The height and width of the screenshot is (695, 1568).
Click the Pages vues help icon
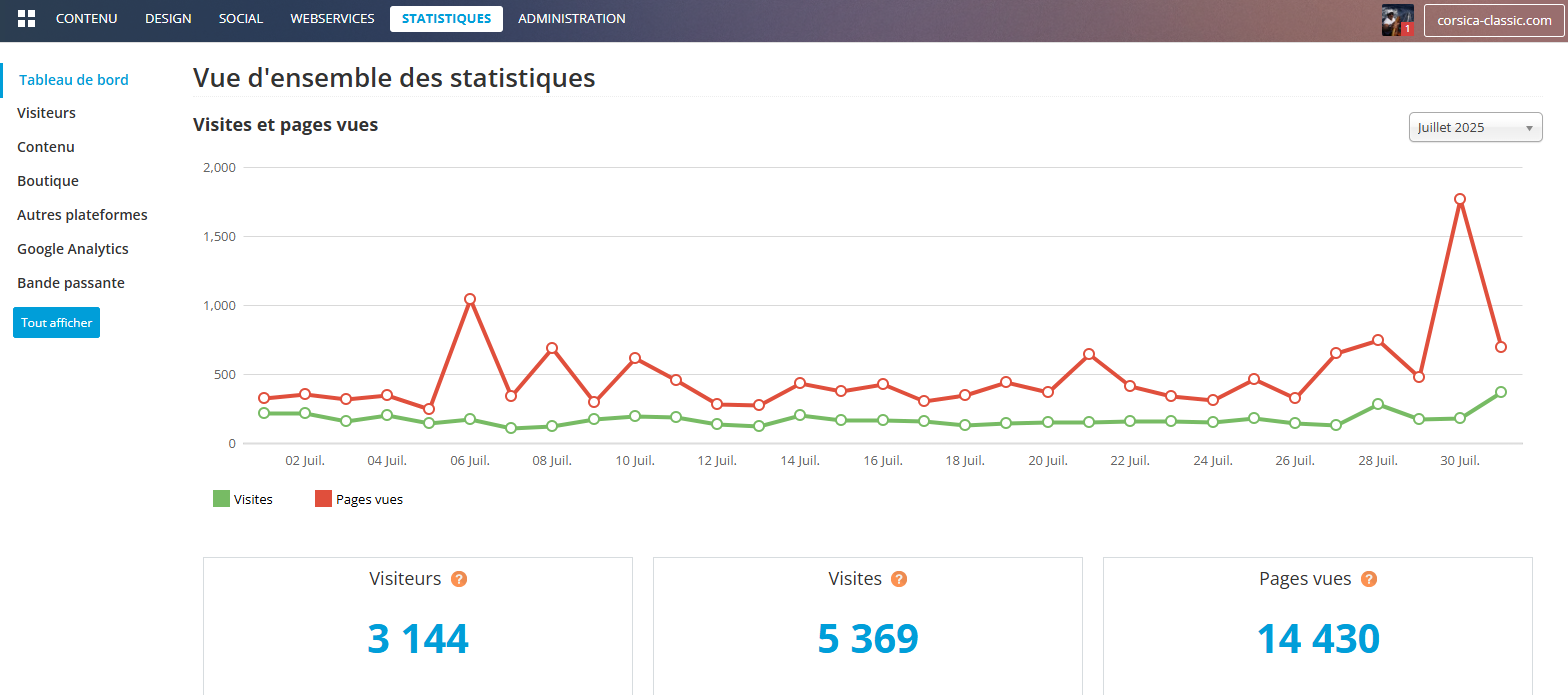tap(1369, 579)
